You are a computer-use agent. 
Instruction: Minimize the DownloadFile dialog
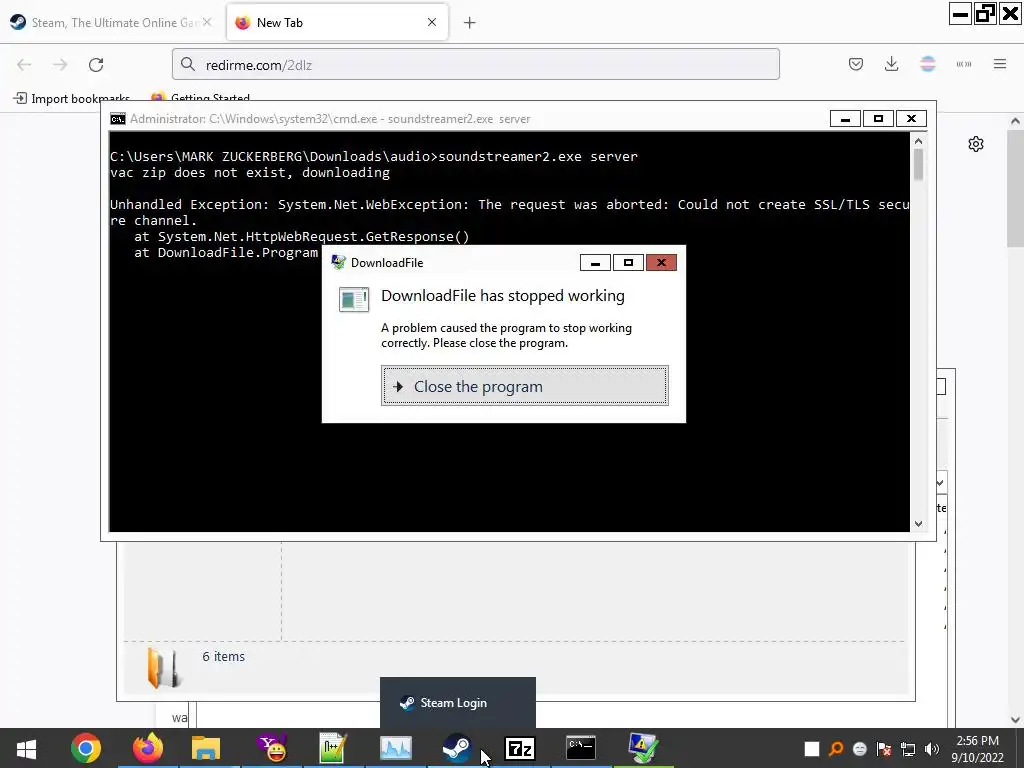coord(595,263)
